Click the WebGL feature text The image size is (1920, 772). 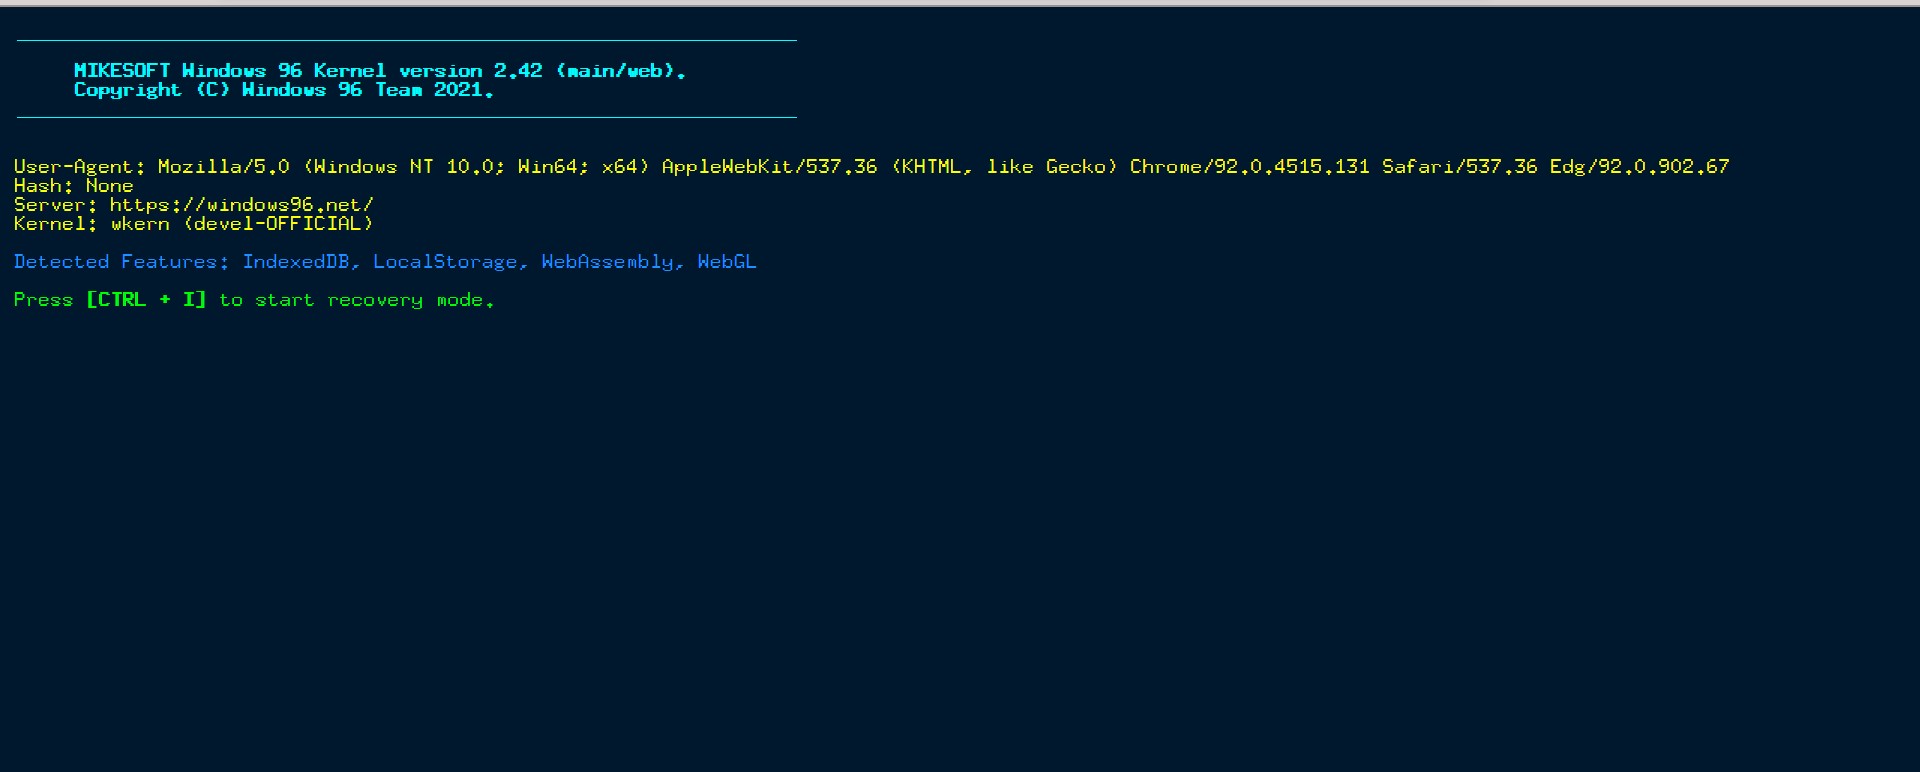point(727,262)
